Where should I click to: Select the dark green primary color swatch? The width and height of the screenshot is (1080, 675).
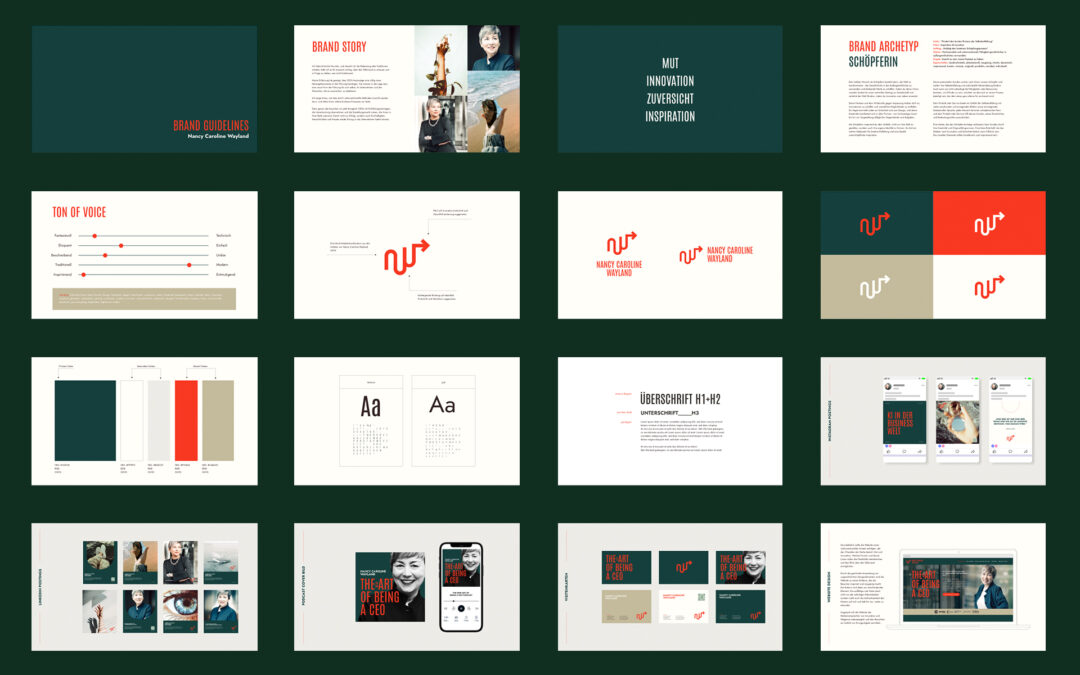[85, 420]
